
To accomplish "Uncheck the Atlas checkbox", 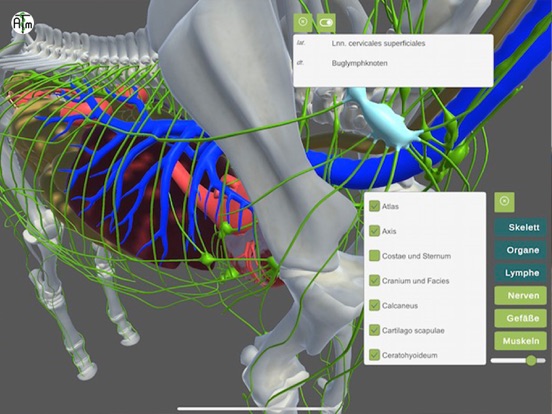I will pos(374,206).
